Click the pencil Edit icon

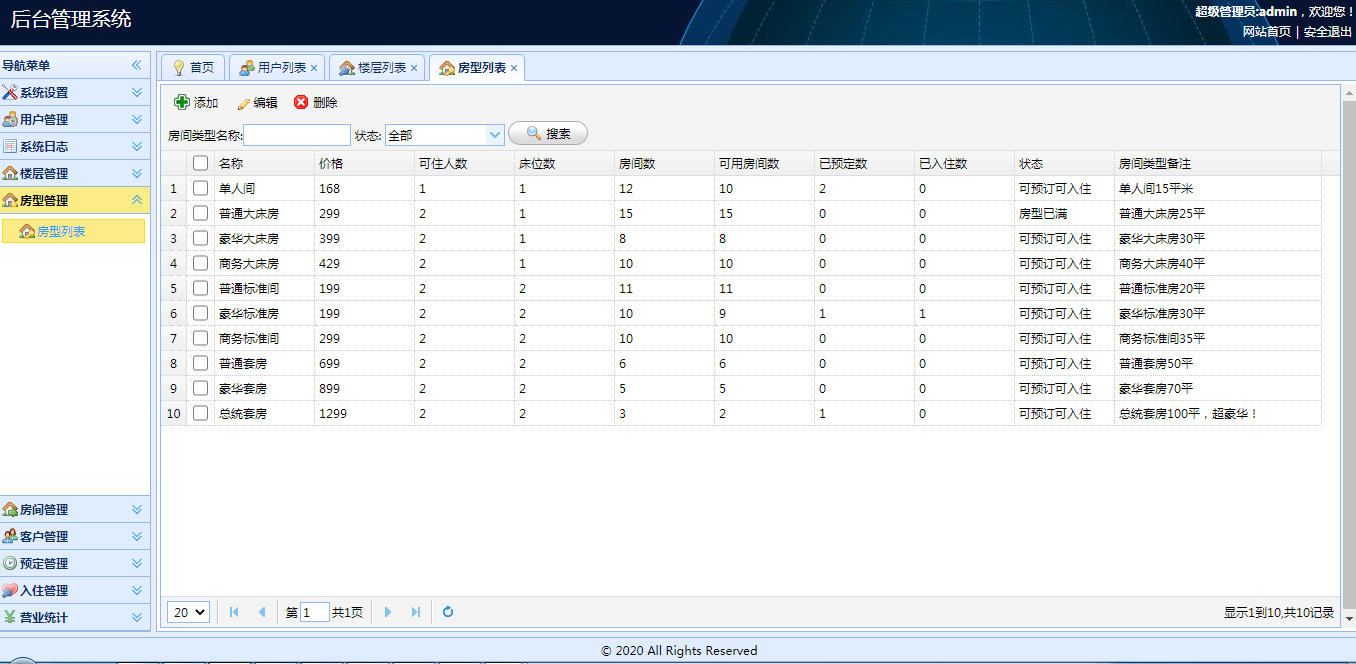(243, 103)
